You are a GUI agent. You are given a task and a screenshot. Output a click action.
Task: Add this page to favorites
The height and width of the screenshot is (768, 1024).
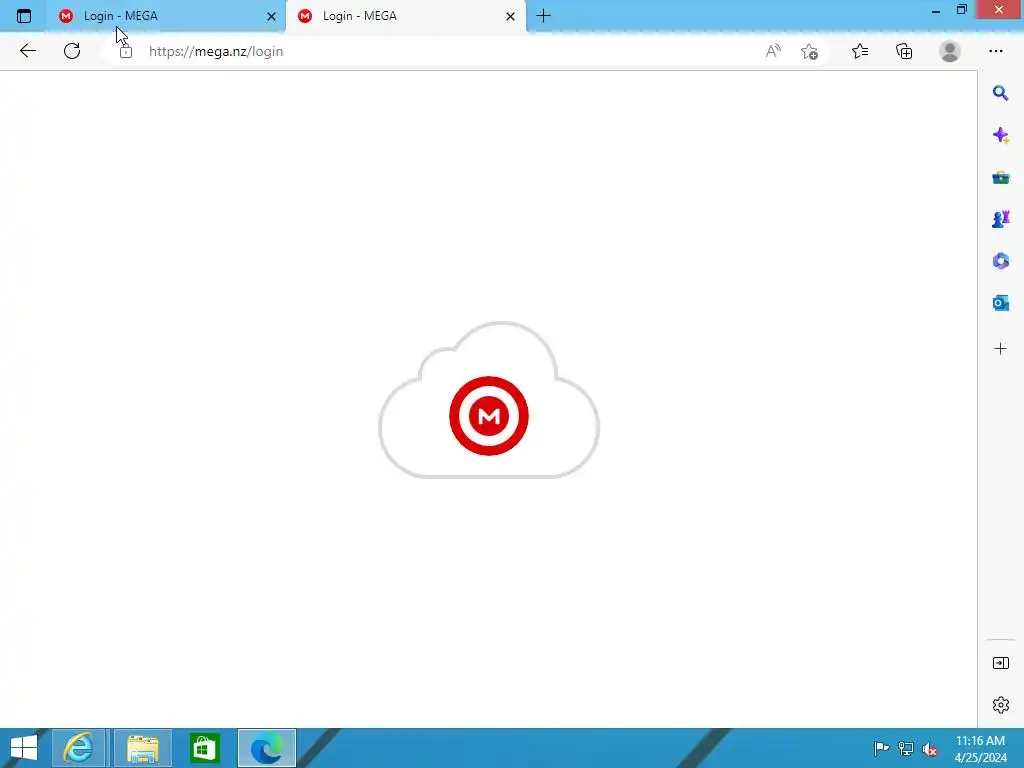pyautogui.click(x=810, y=52)
